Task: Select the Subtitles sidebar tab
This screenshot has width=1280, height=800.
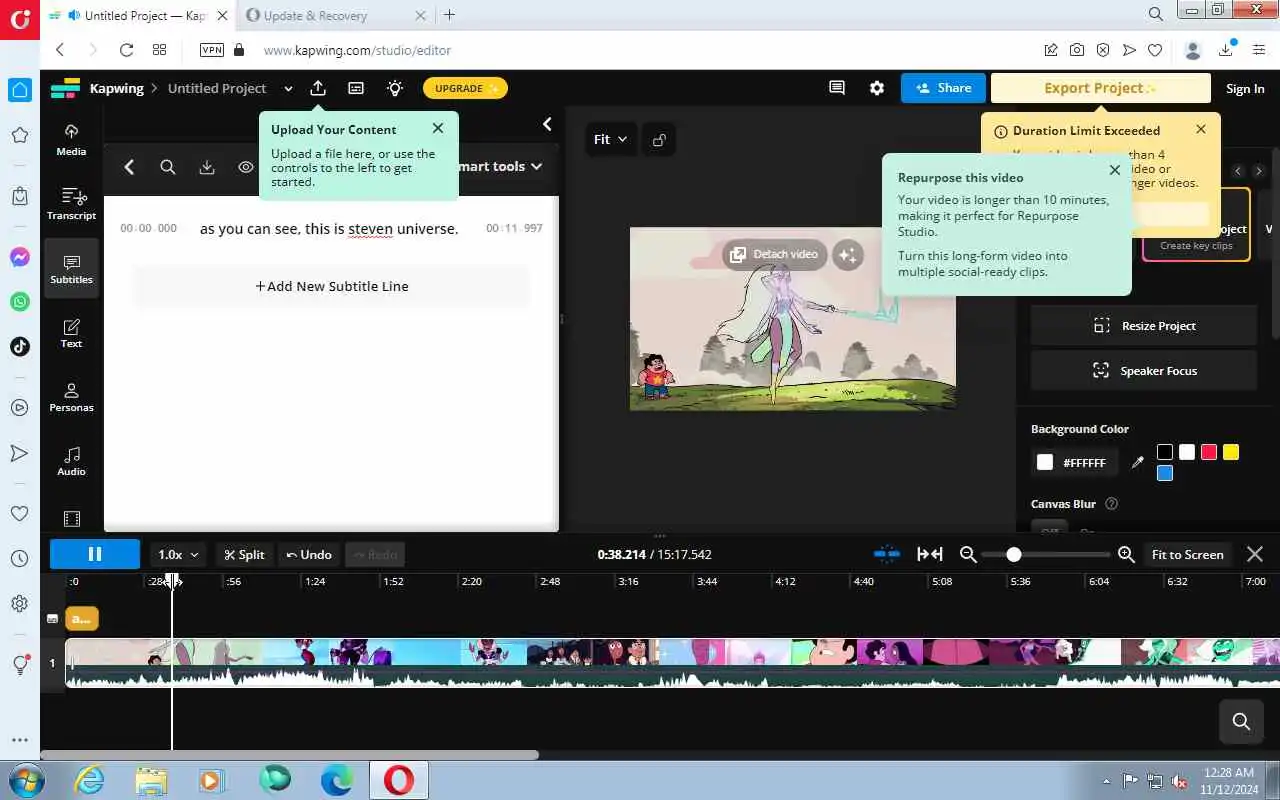Action: tap(71, 268)
